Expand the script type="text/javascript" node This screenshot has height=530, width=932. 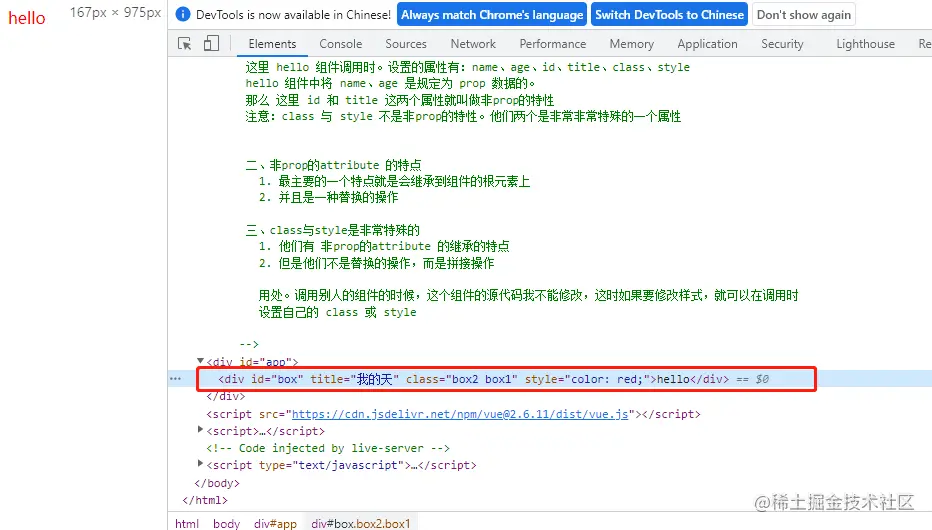(x=200, y=464)
